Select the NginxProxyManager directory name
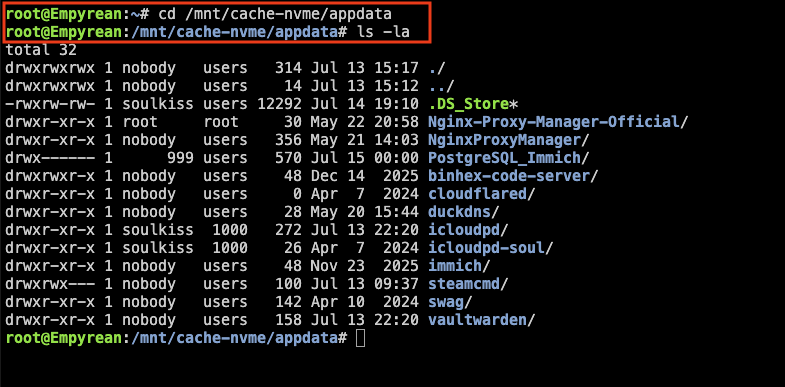Screen dimensions: 785x387 [x=504, y=140]
